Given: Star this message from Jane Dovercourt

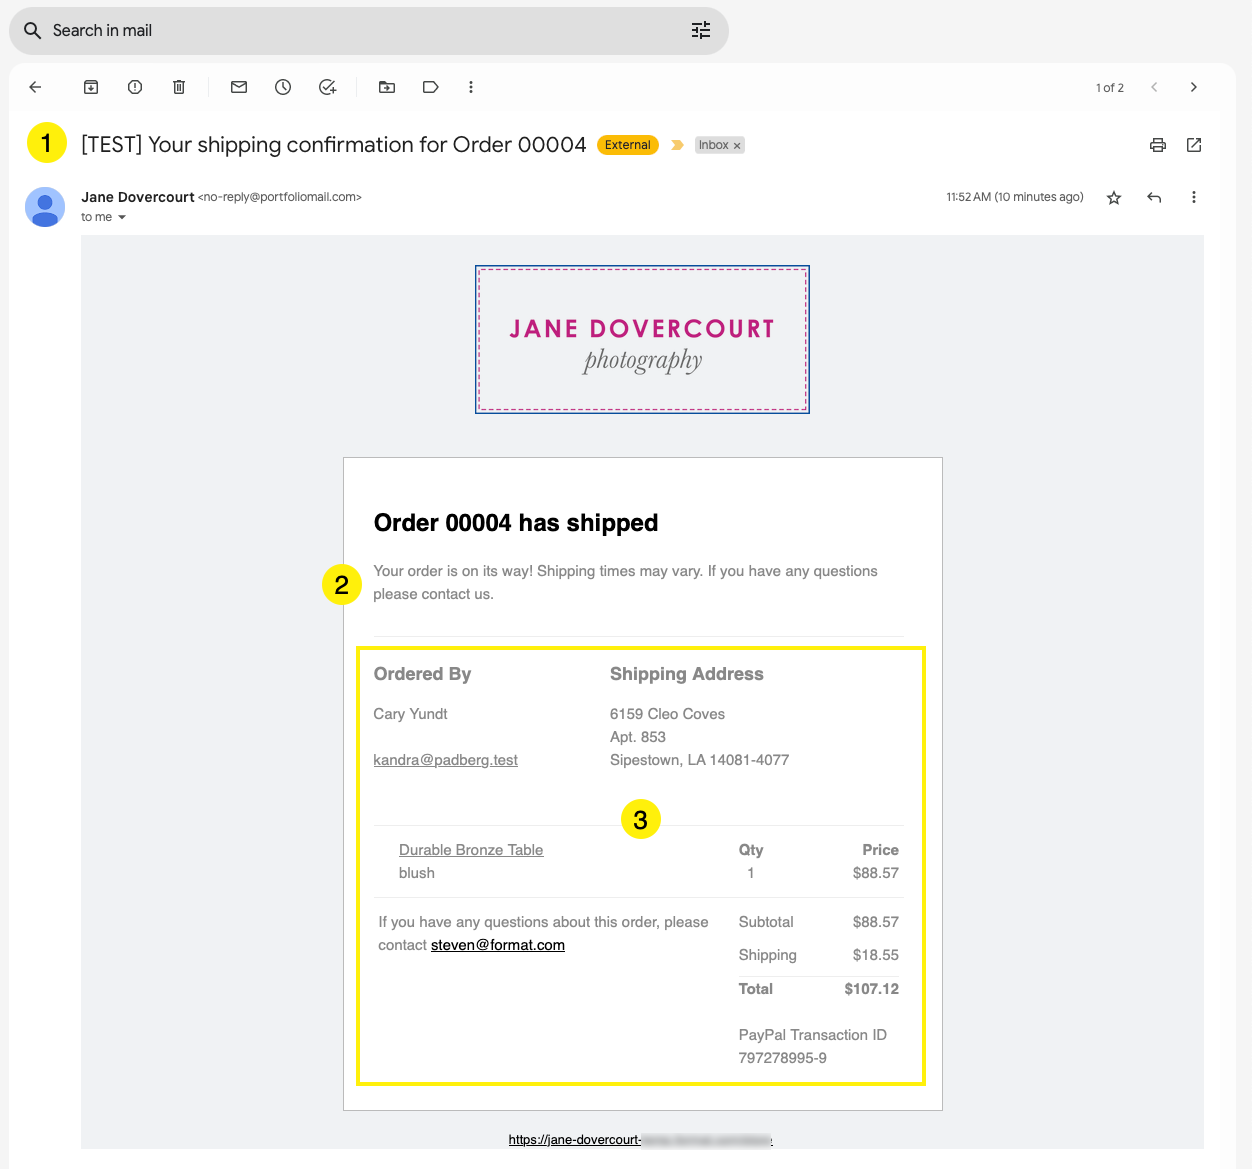Looking at the screenshot, I should (1114, 198).
